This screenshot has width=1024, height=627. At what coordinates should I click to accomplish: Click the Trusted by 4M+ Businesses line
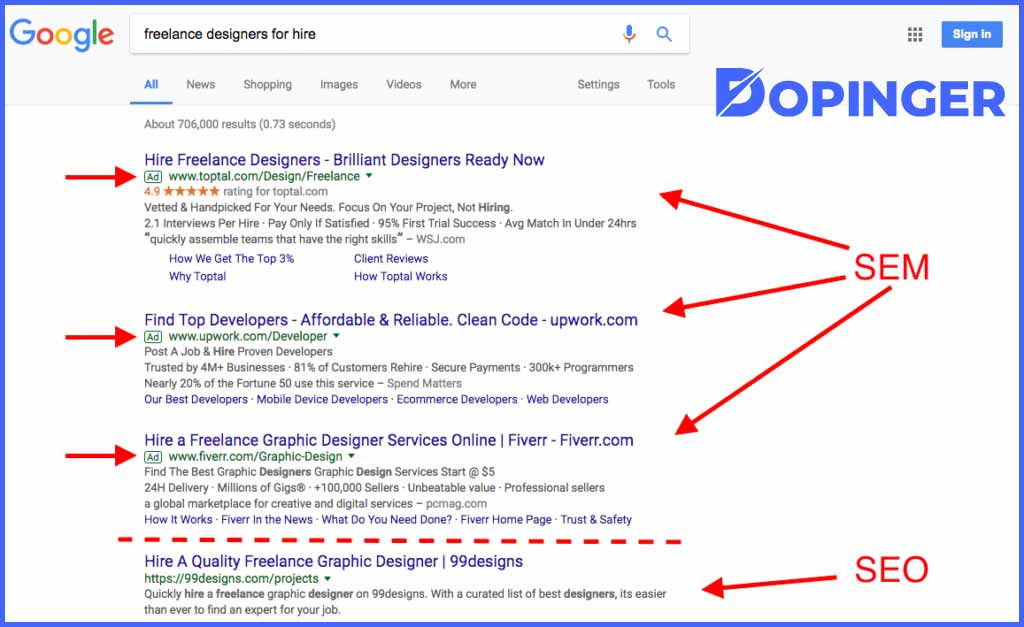[389, 367]
